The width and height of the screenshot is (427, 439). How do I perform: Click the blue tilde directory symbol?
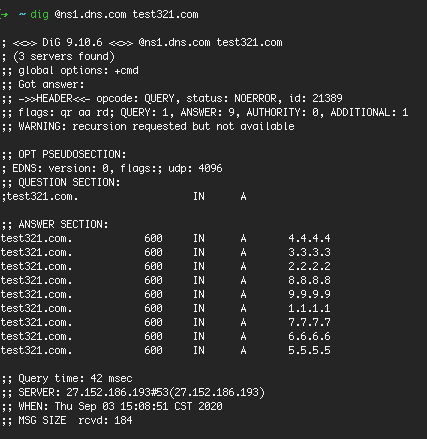(22, 15)
